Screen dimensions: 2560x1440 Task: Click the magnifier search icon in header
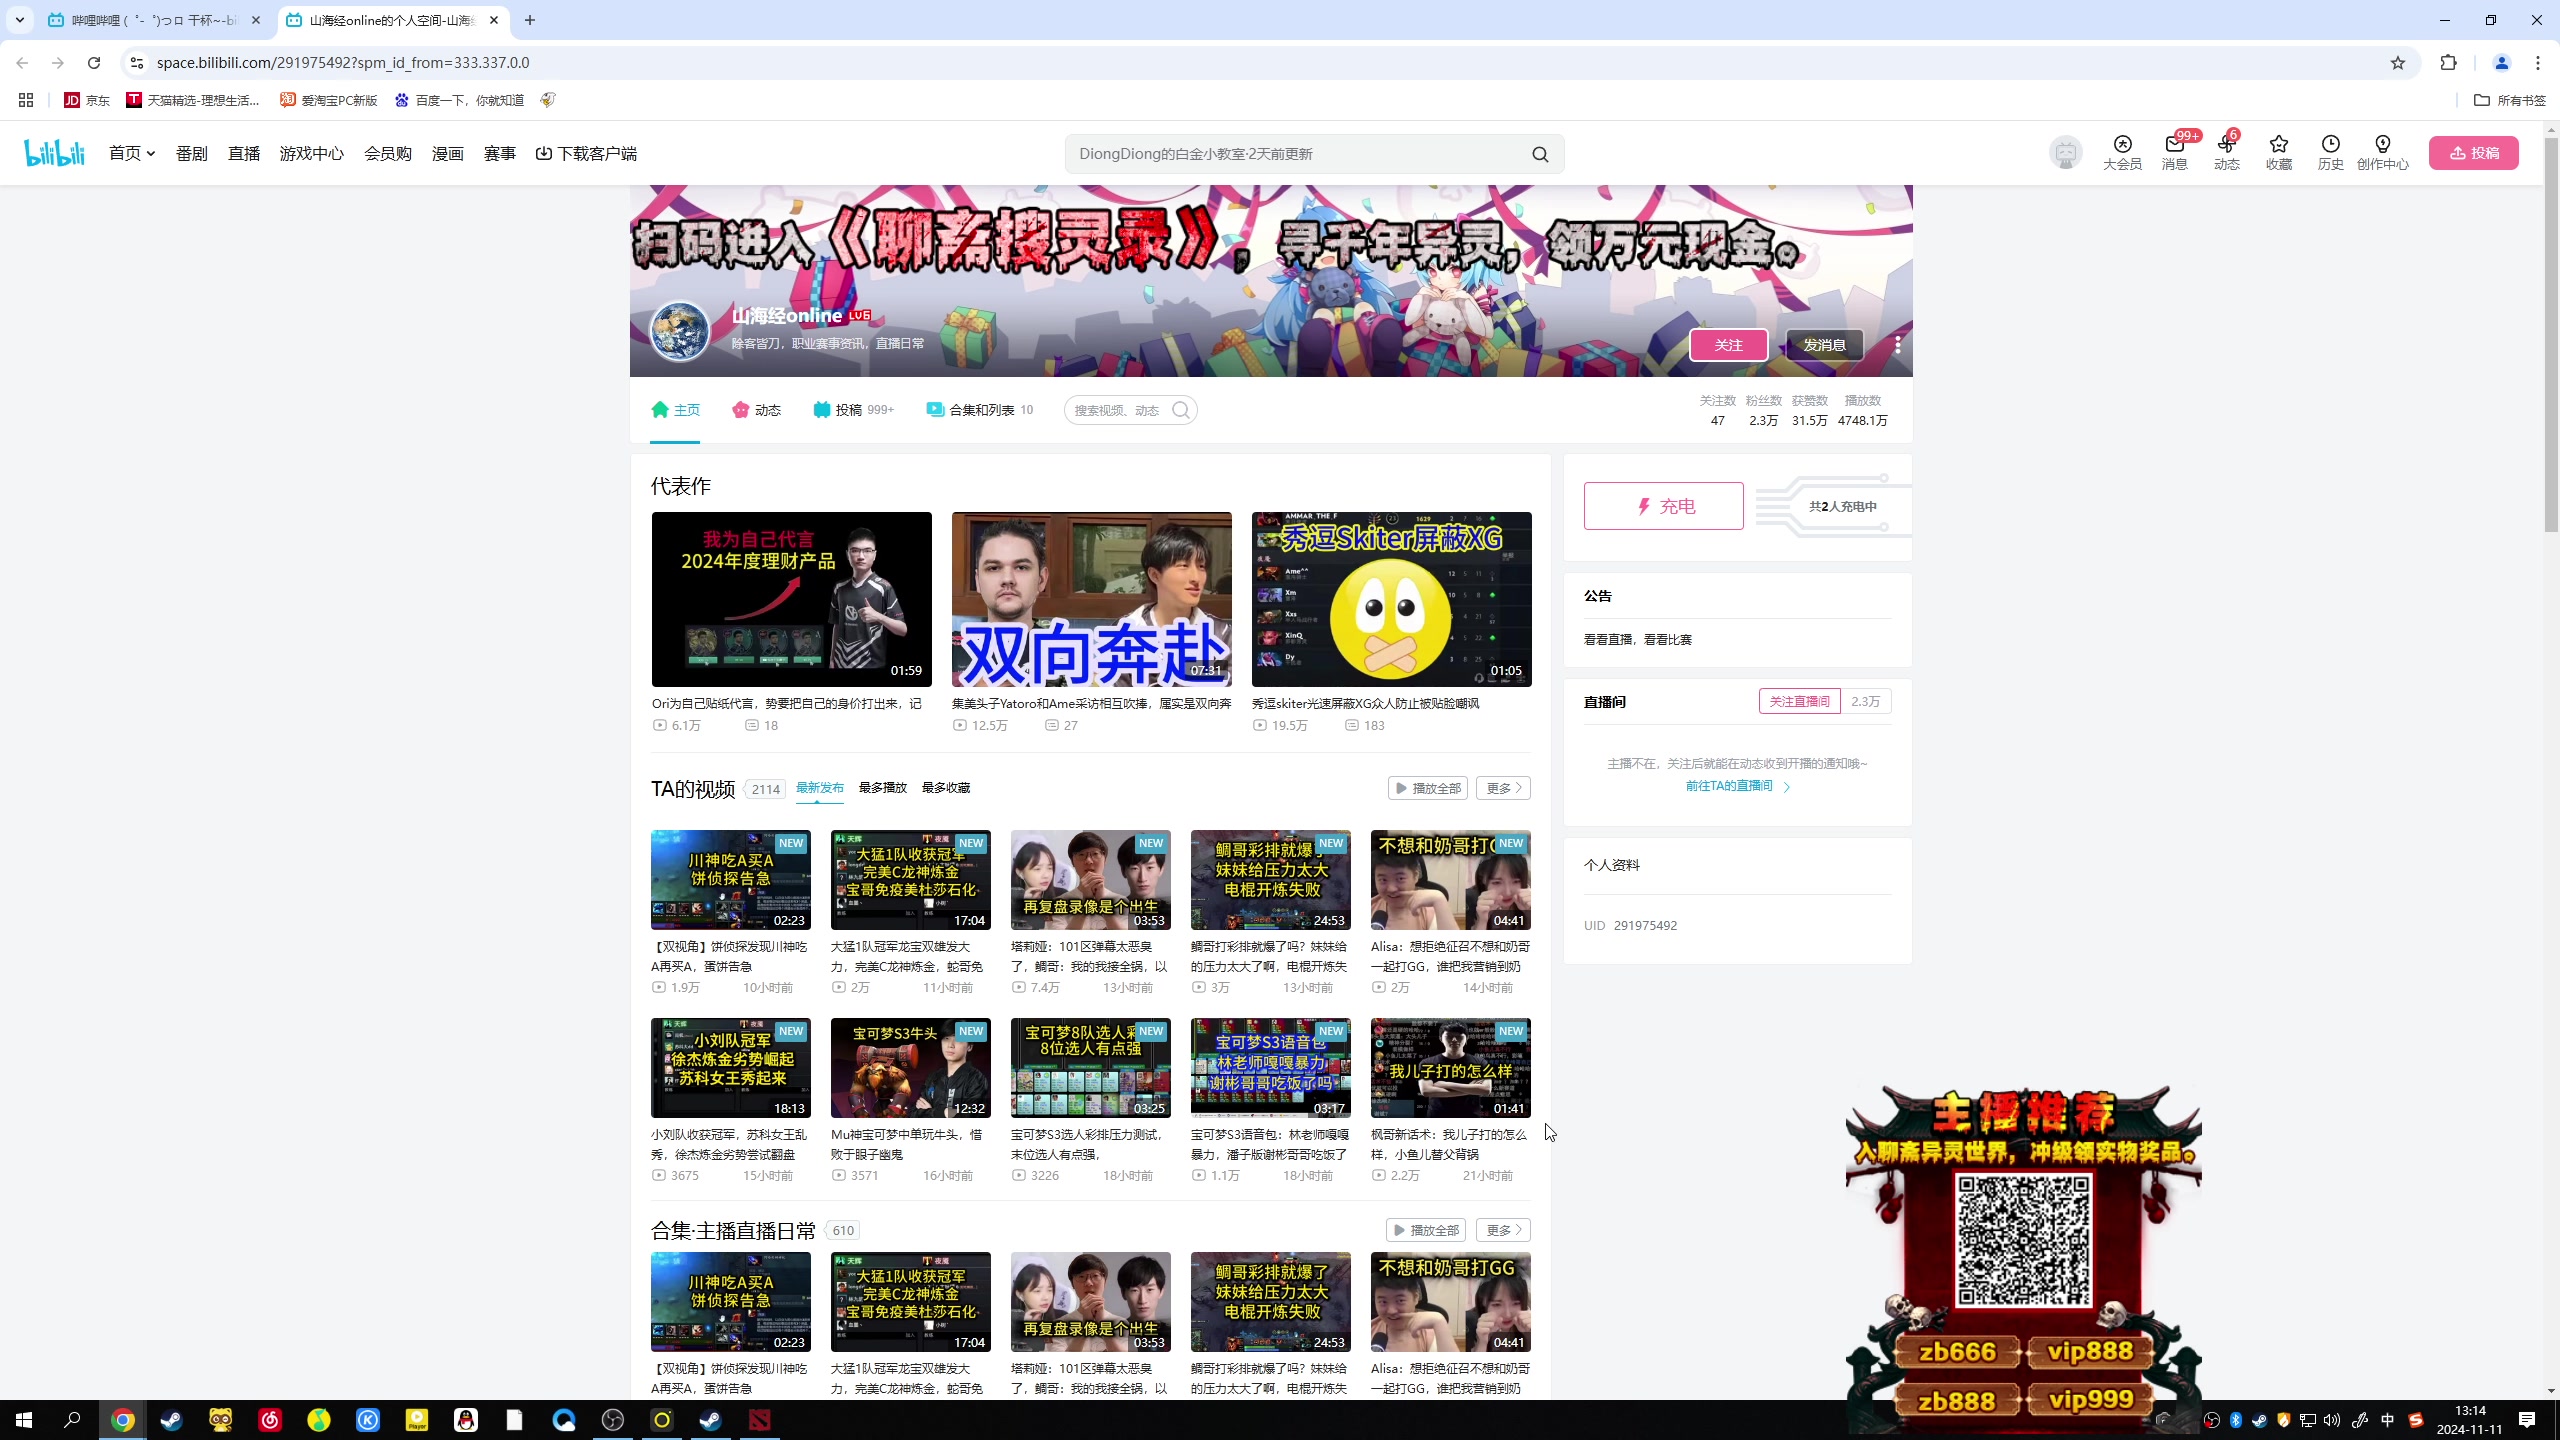1540,154
